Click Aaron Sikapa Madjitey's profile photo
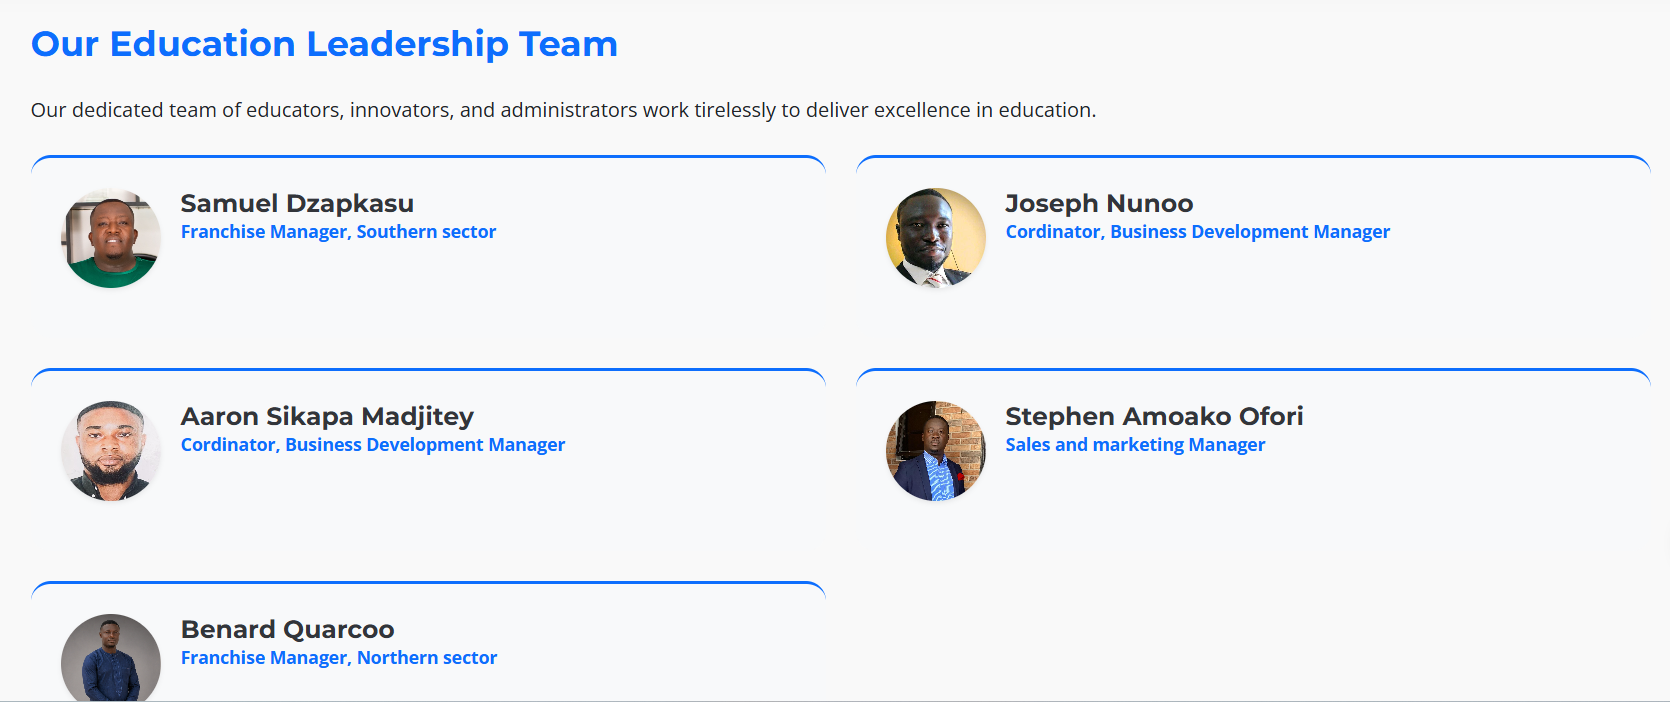1670x702 pixels. coord(111,451)
